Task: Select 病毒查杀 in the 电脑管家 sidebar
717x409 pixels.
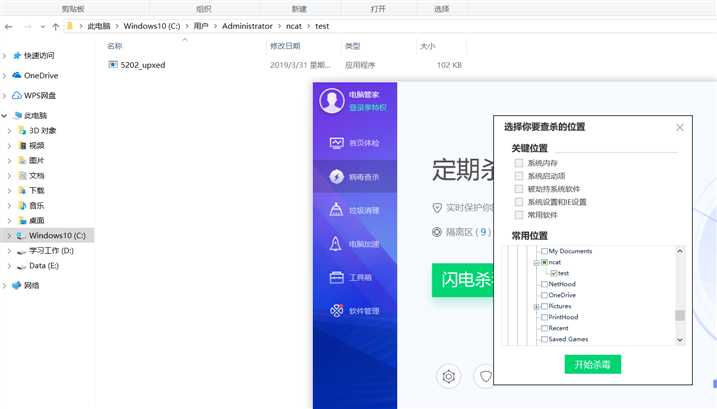Action: (x=355, y=177)
